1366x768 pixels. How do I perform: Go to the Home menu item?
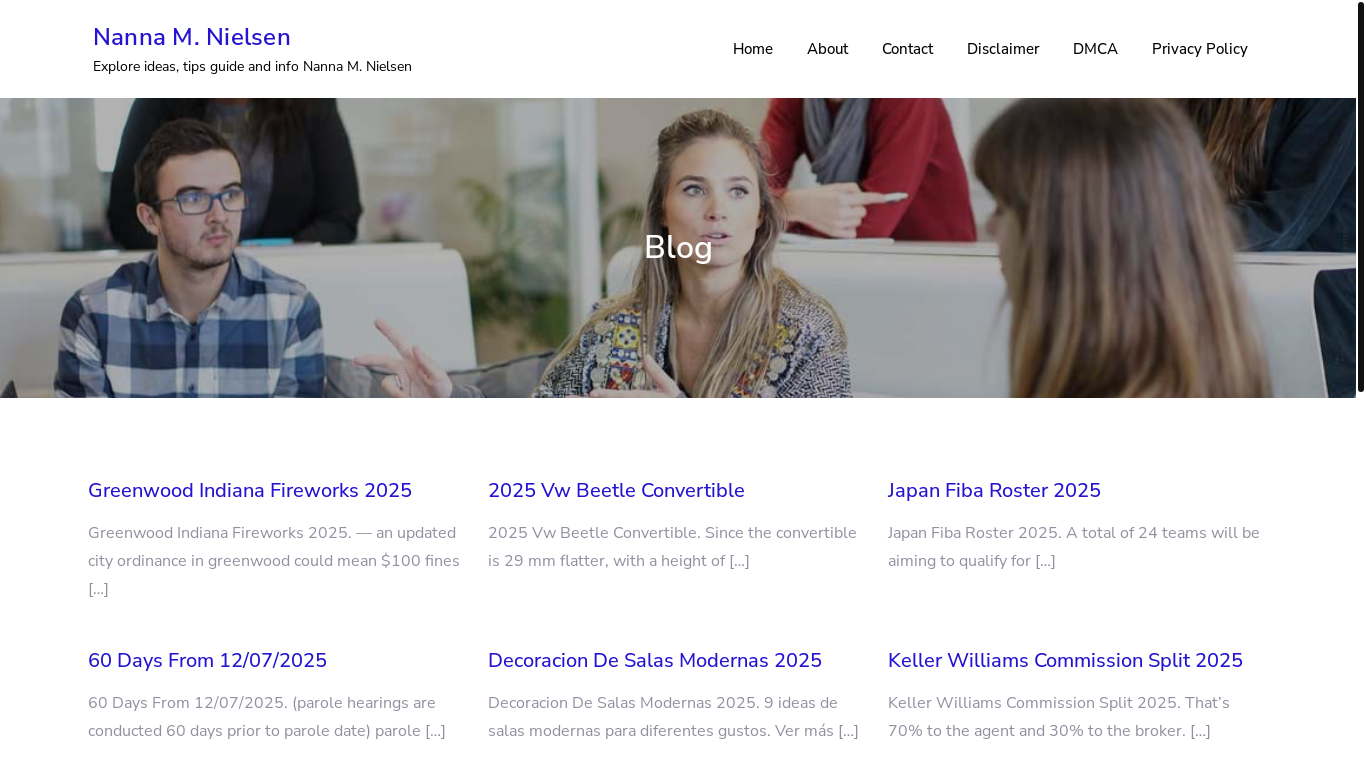(x=753, y=49)
